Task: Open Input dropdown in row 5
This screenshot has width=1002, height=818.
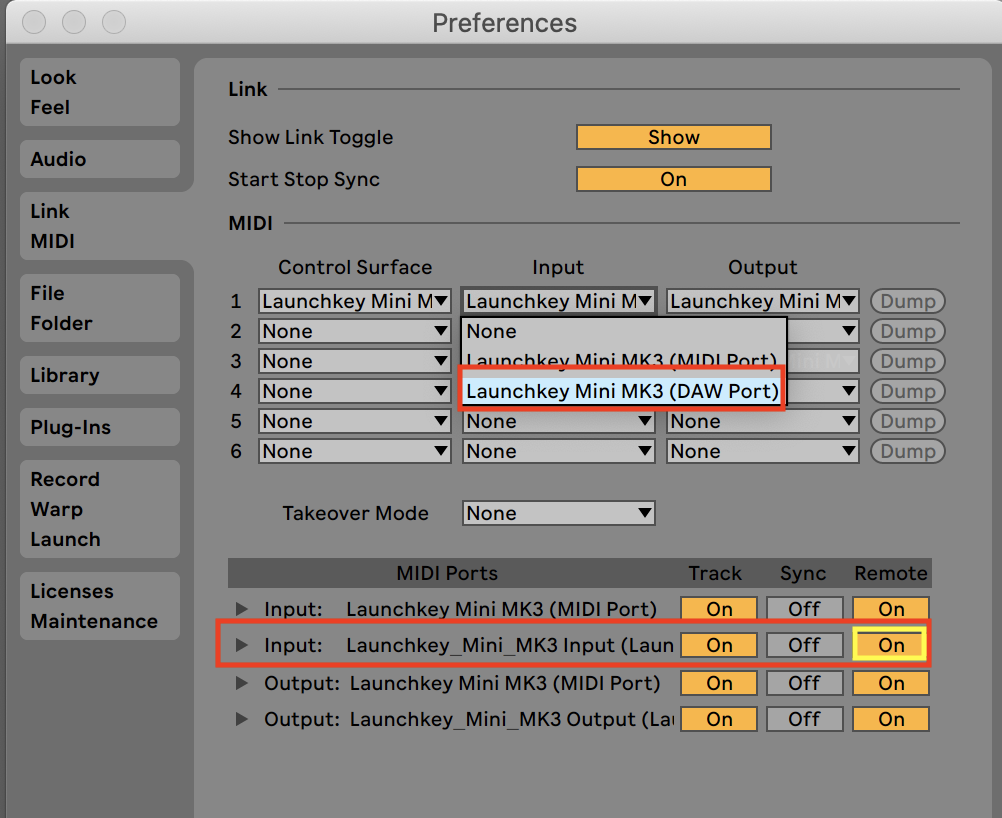Action: (559, 421)
